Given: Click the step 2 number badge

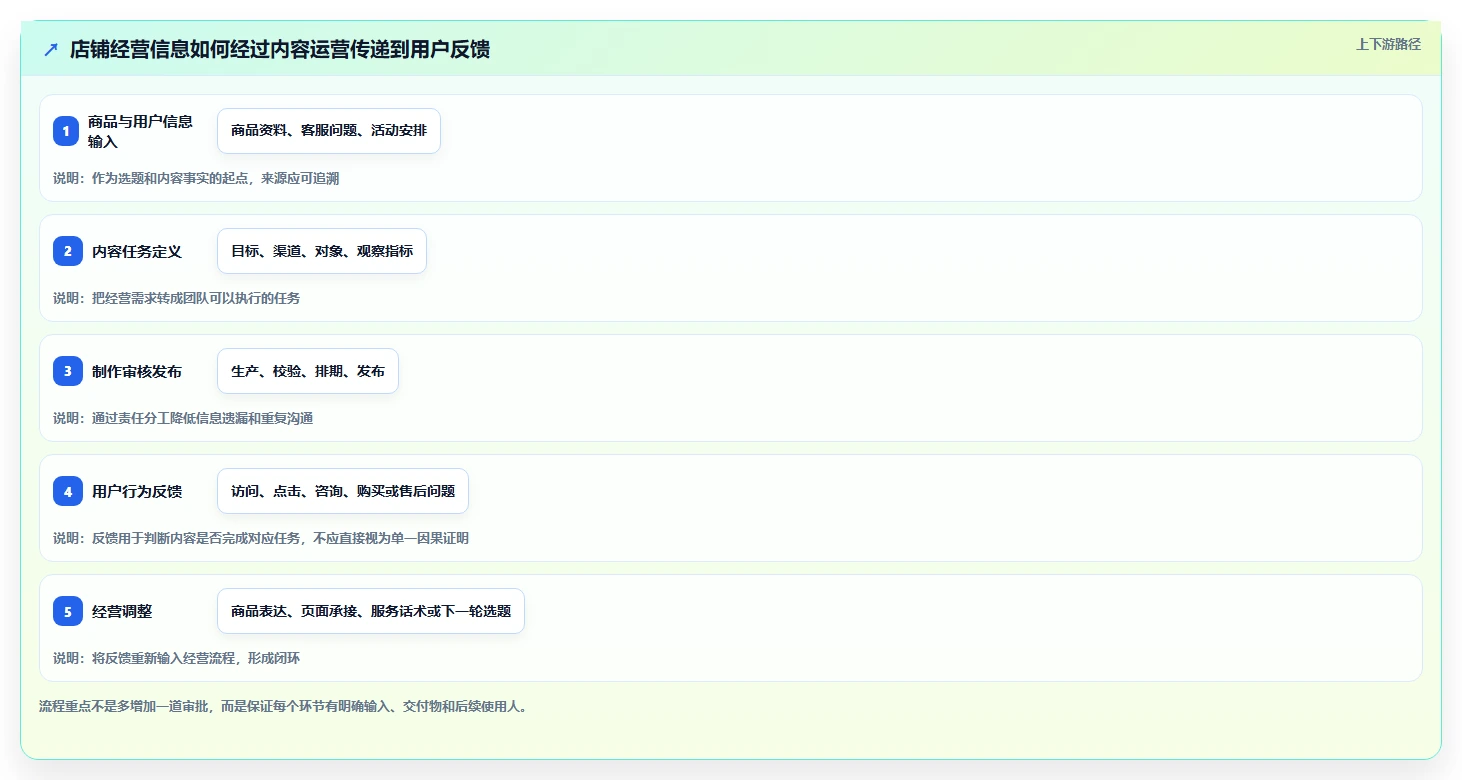Looking at the screenshot, I should click(68, 251).
